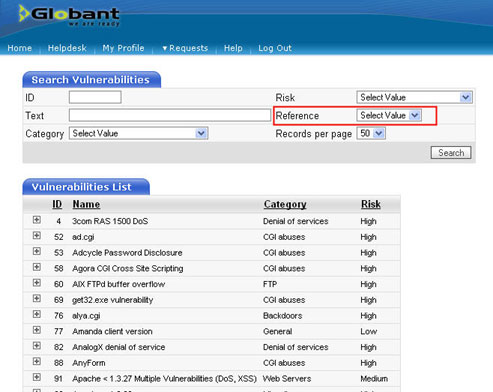Focus the ID input field
Image resolution: width=493 pixels, height=392 pixels.
pos(95,97)
